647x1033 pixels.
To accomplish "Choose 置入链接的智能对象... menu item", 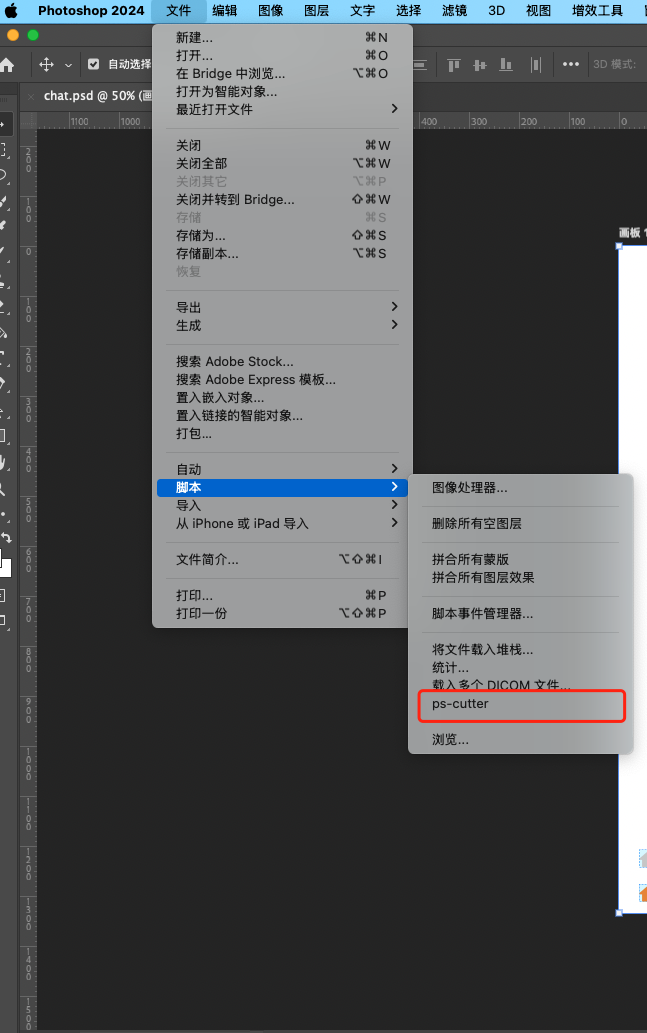I will (282, 415).
